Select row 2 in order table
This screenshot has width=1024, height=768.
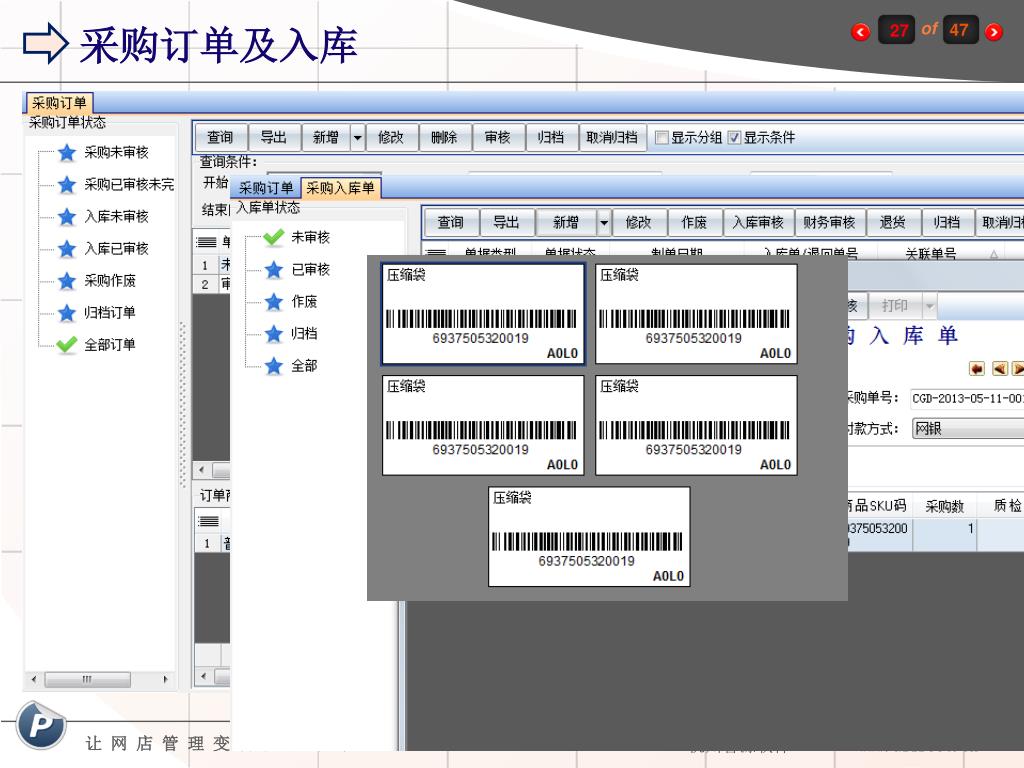tap(212, 284)
